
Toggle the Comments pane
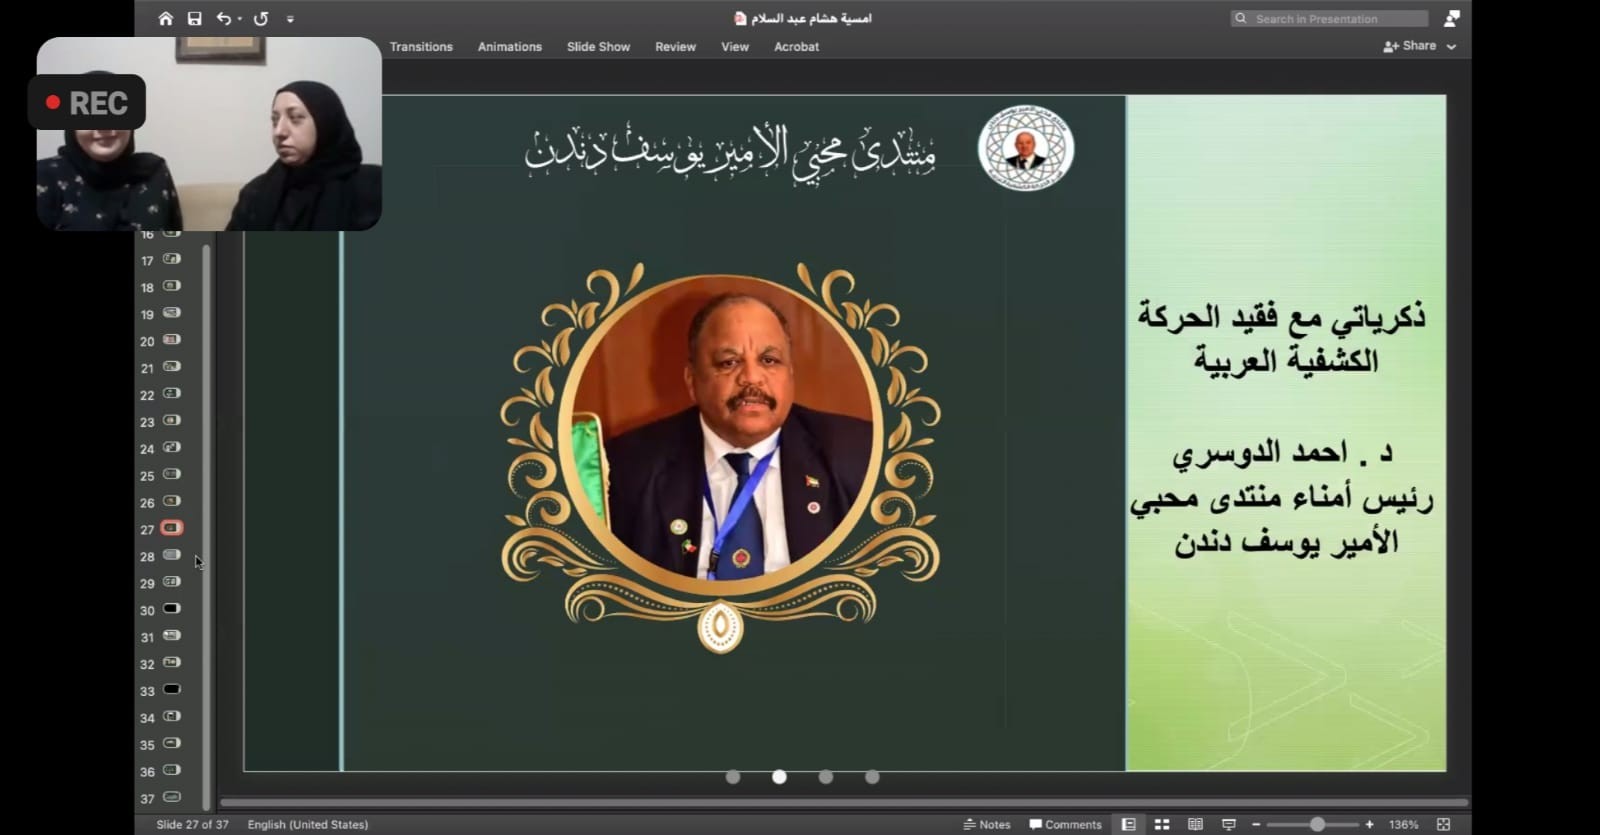point(1065,824)
